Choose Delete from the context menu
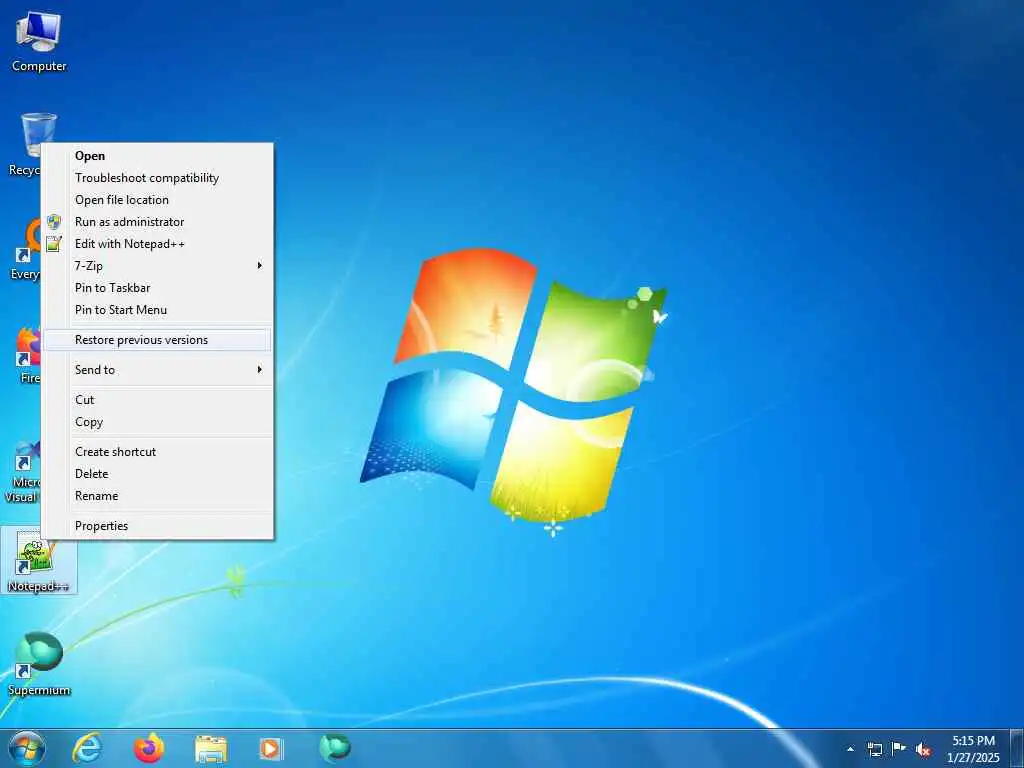 pos(157,473)
